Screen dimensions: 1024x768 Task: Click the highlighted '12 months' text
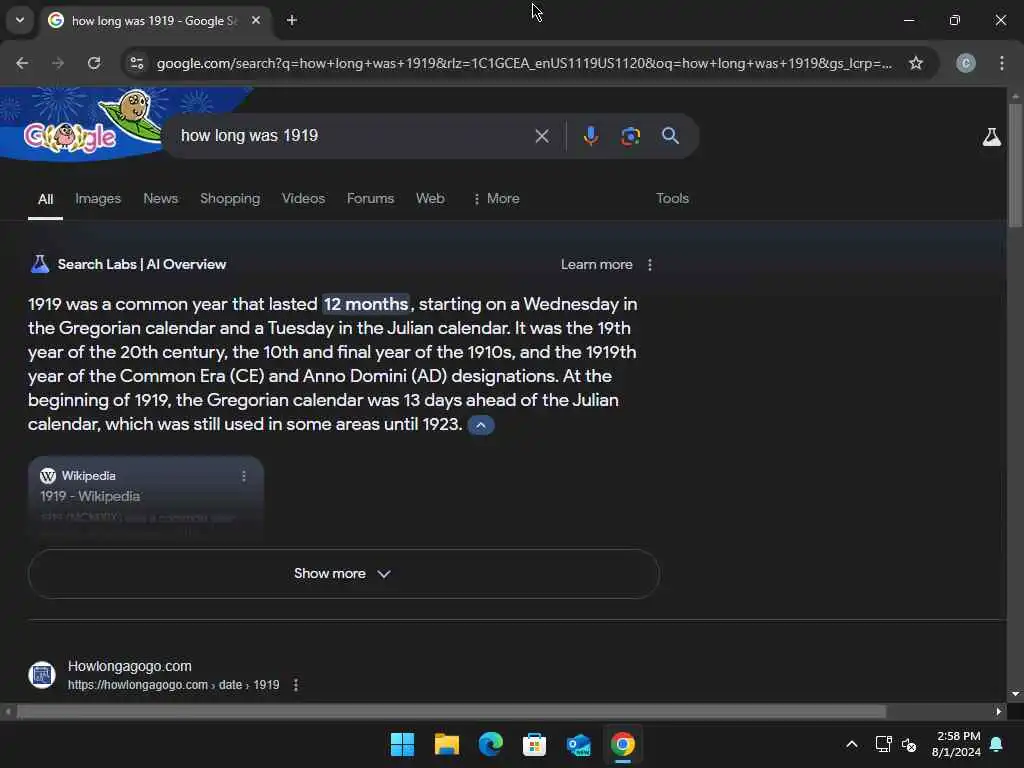coord(366,304)
